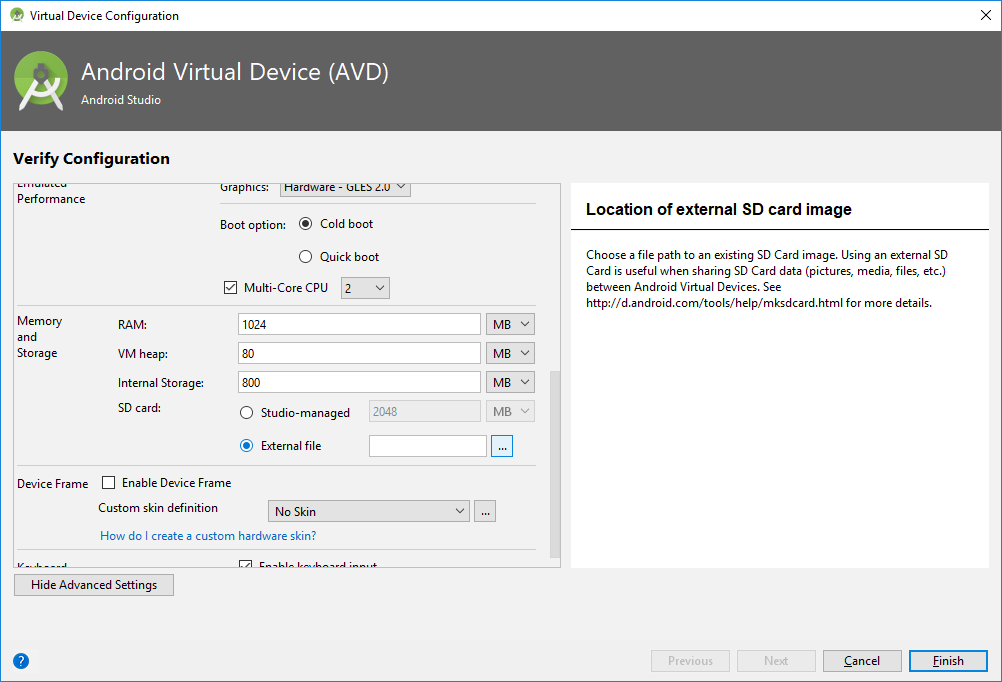Viewport: 1002px width, 682px height.
Task: Choose Studio-managed SD card option
Action: tap(247, 412)
